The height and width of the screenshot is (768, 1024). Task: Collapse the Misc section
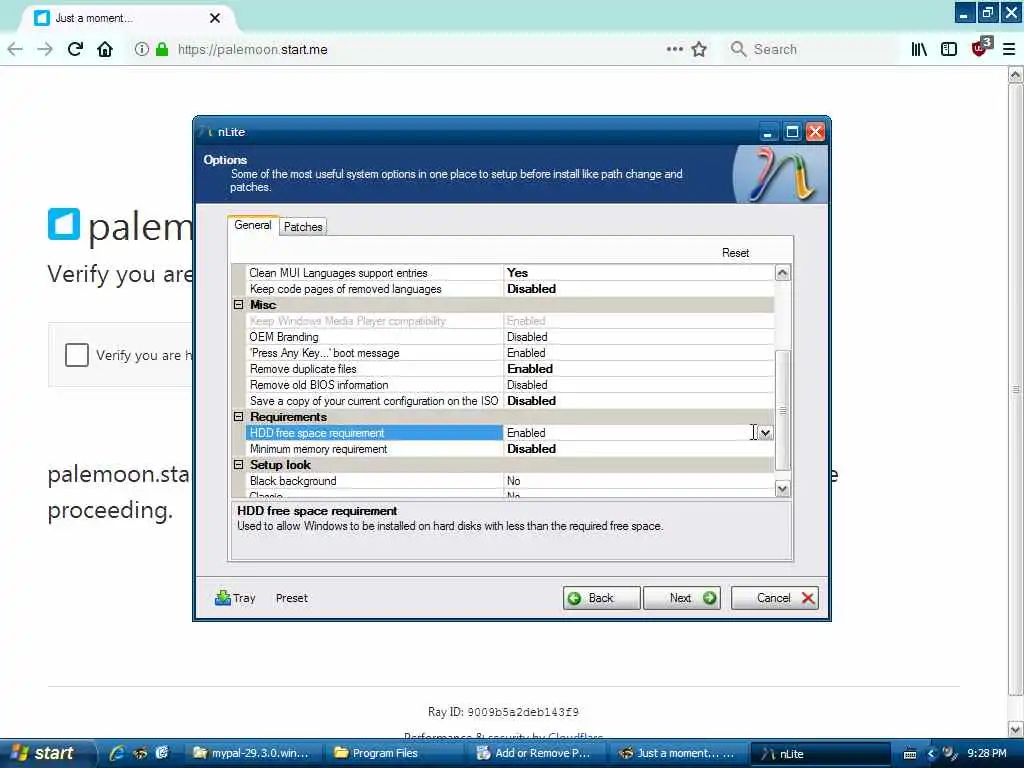tap(238, 305)
